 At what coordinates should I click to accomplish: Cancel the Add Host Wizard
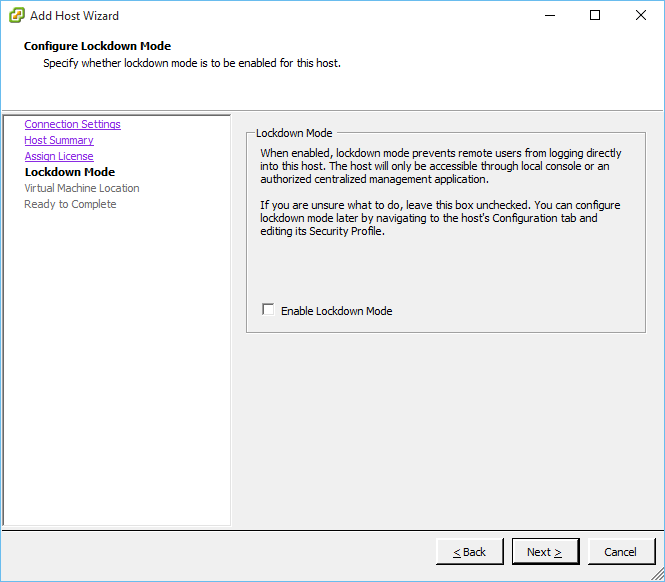[621, 552]
